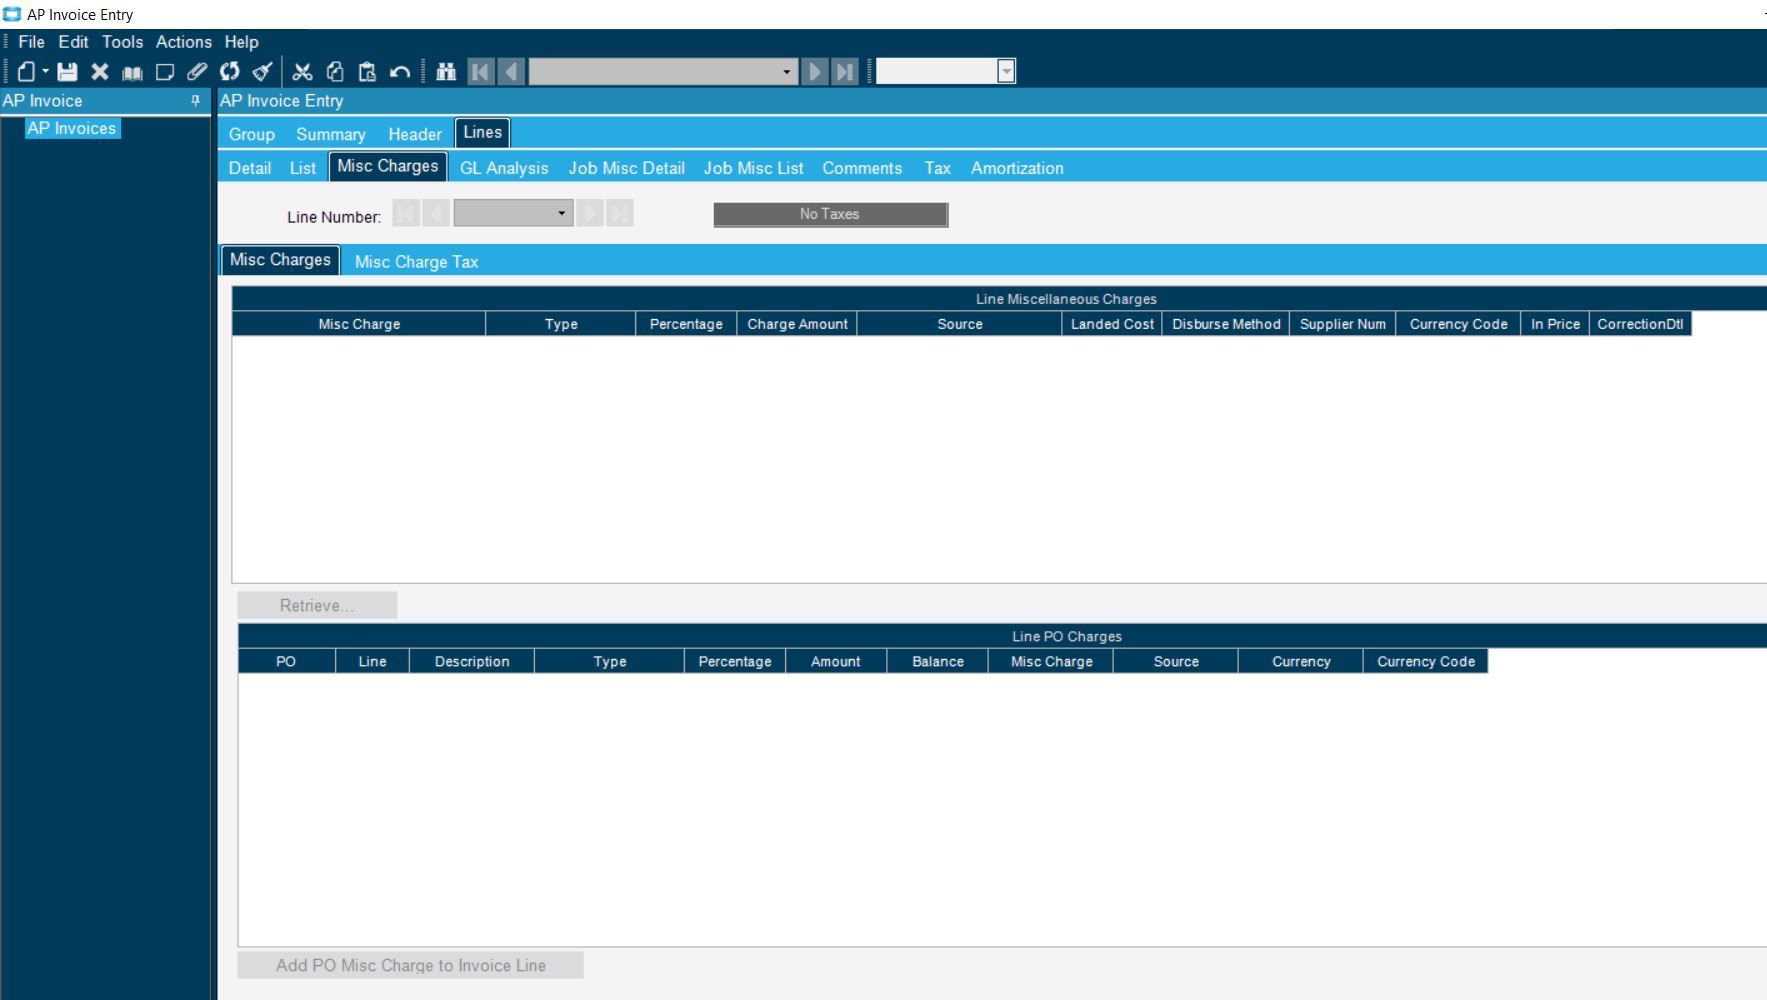Click the Attachments paperclip icon

tap(197, 71)
